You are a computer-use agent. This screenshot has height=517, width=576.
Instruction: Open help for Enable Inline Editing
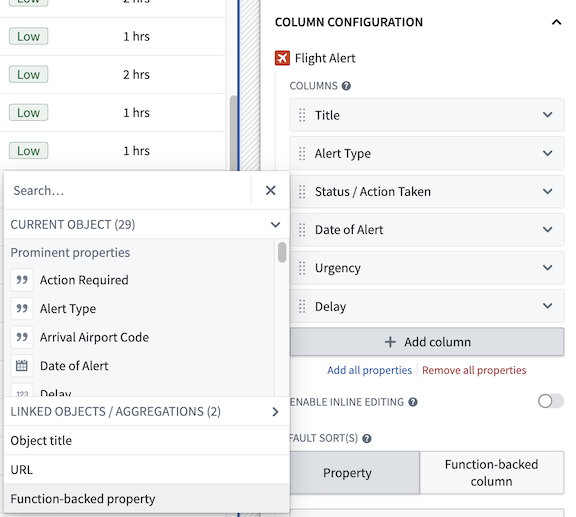click(413, 402)
